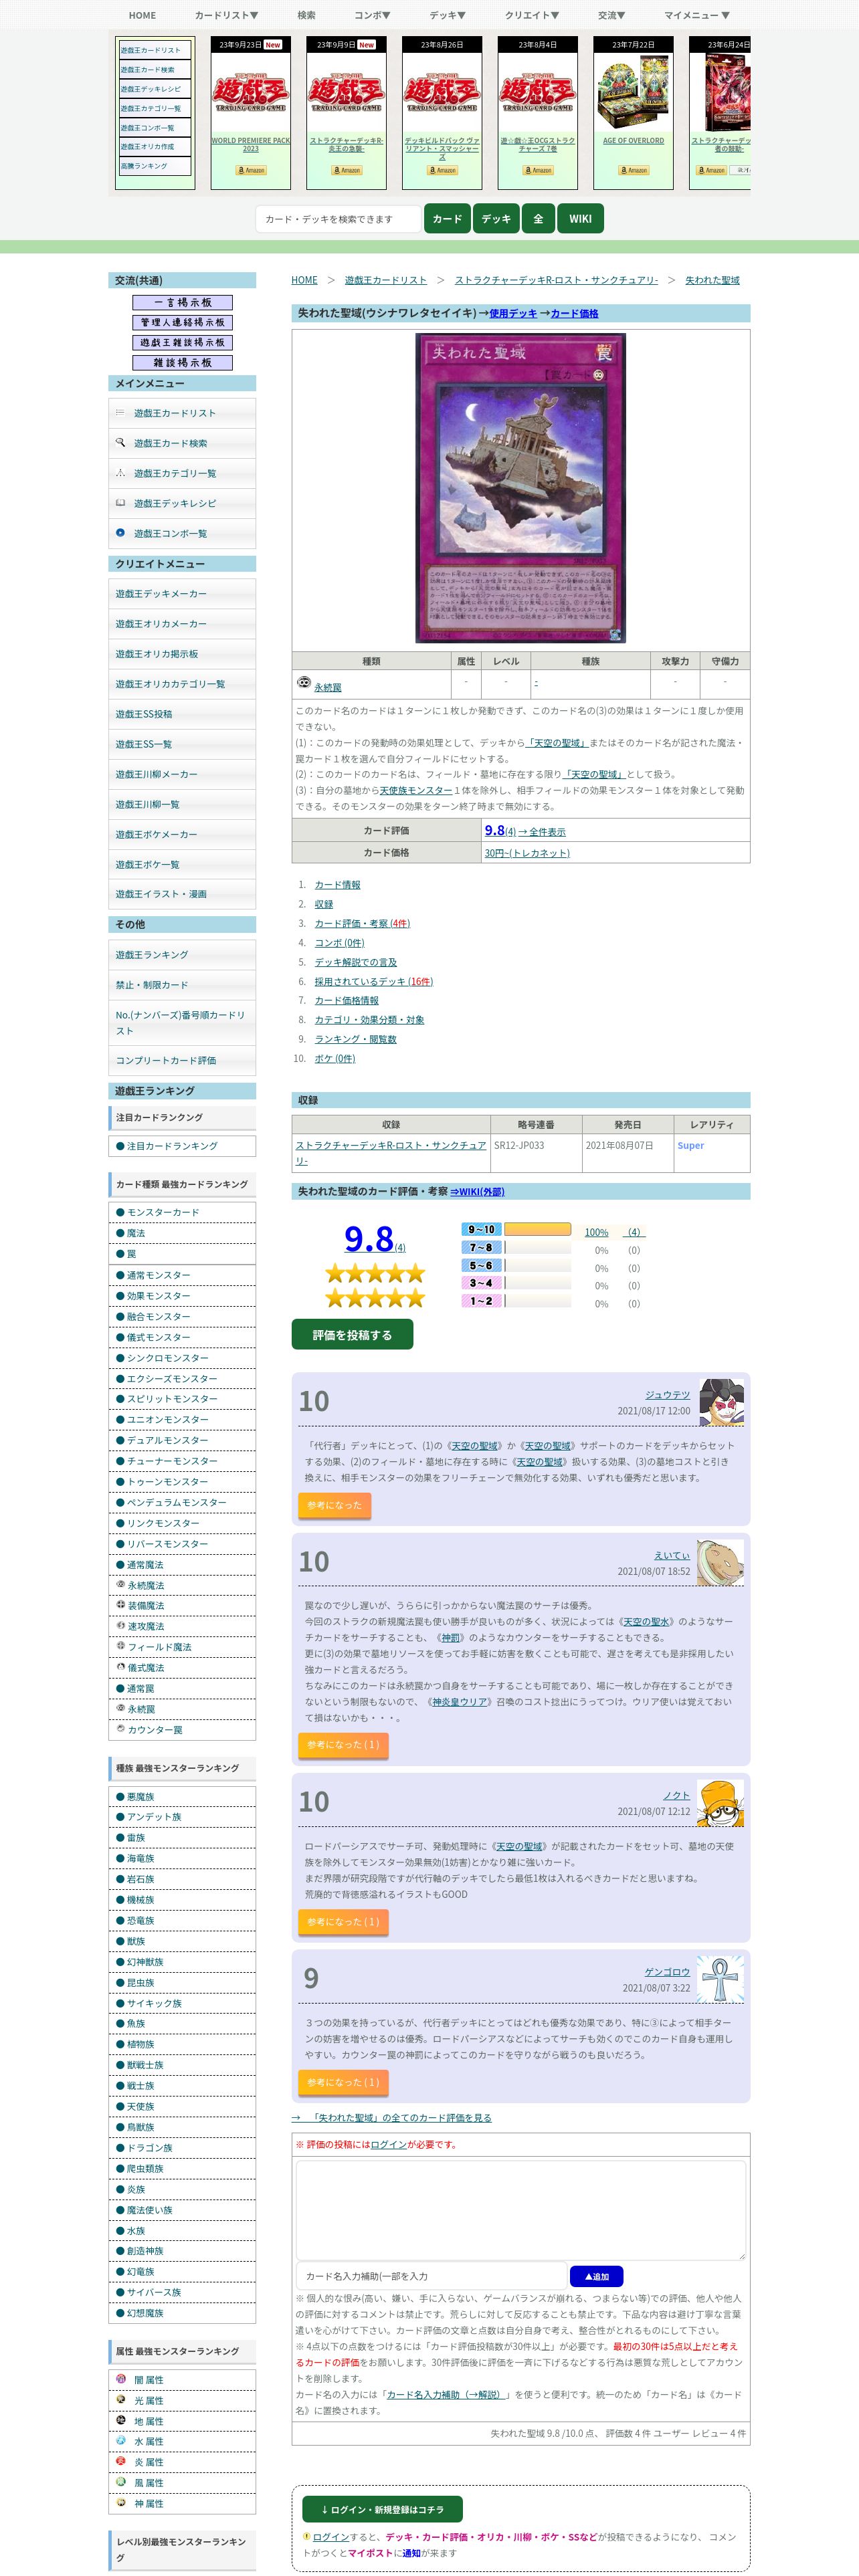Click the list icon beside 遊戯王カードリスト
859x2576 pixels.
120,412
